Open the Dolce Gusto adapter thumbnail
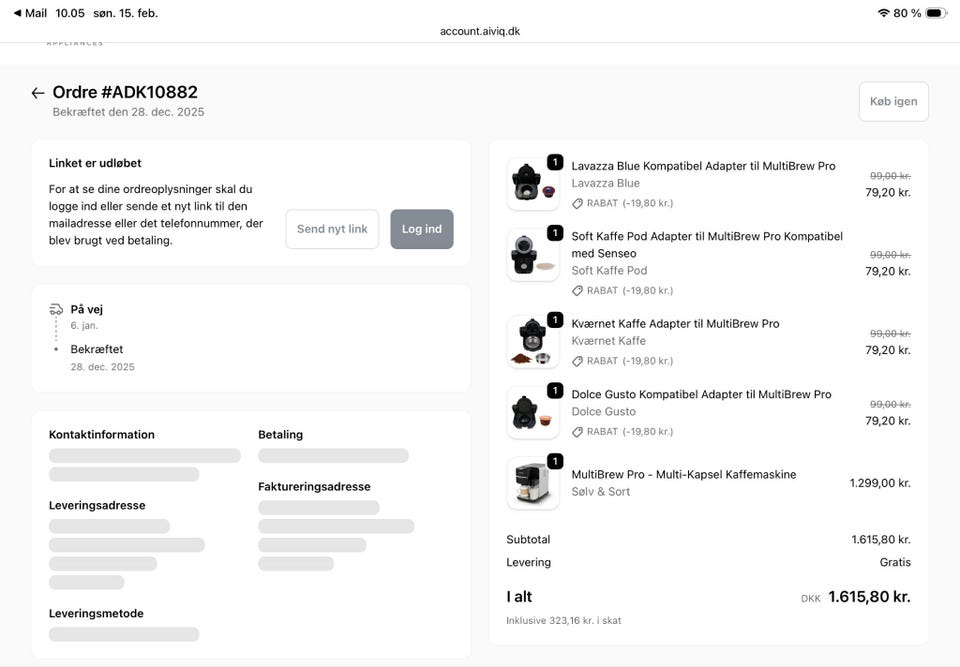 click(532, 412)
